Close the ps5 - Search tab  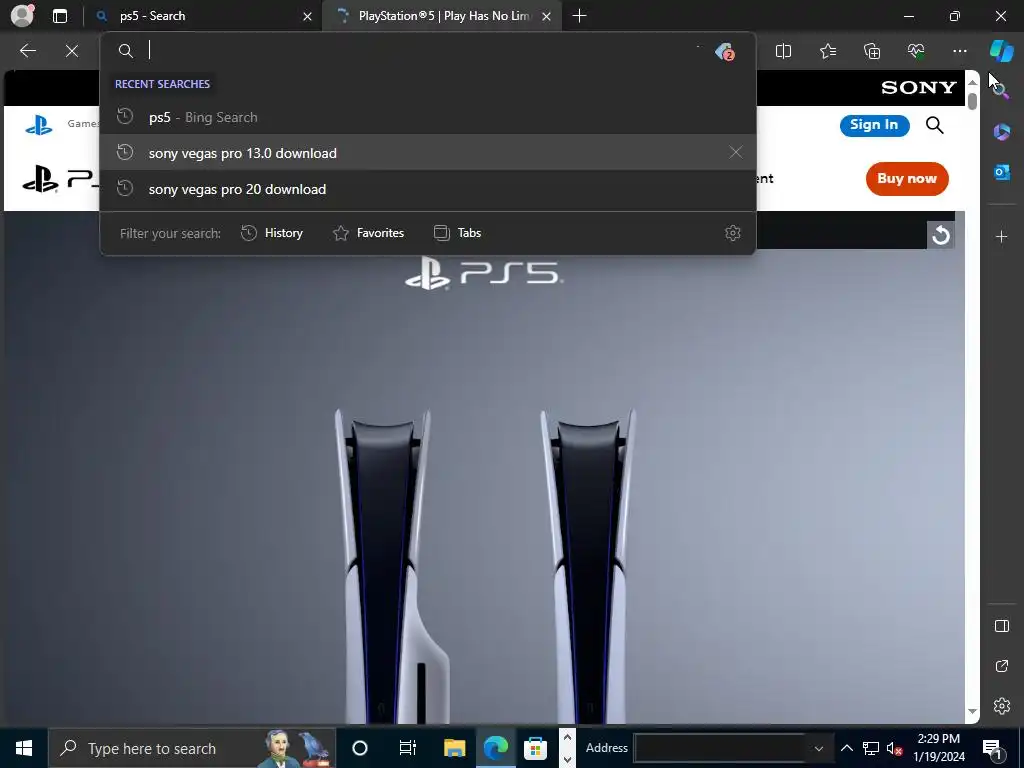tap(307, 16)
